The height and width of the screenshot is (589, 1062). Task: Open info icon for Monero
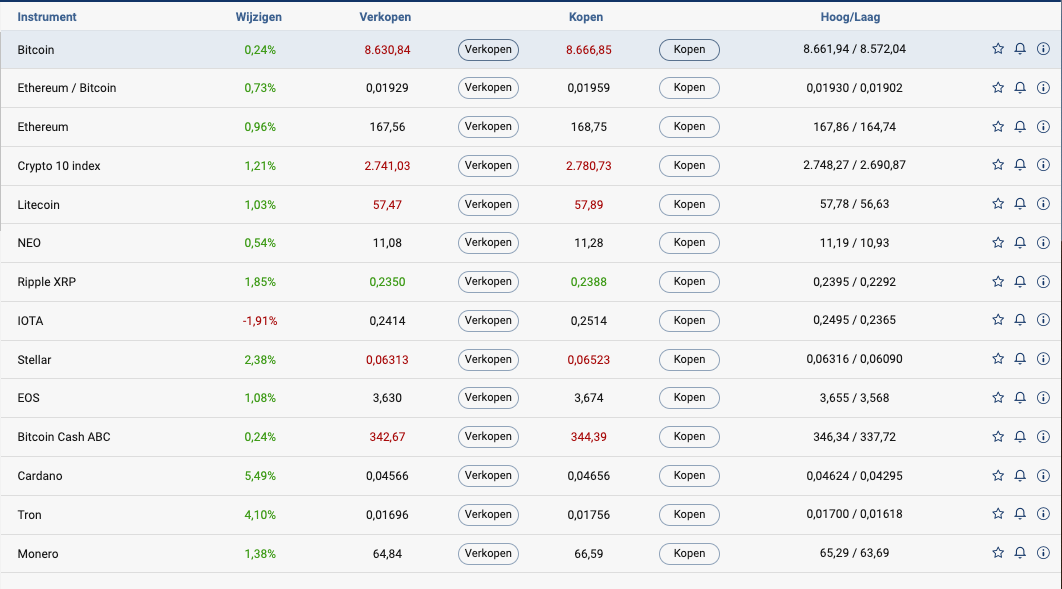click(1043, 553)
